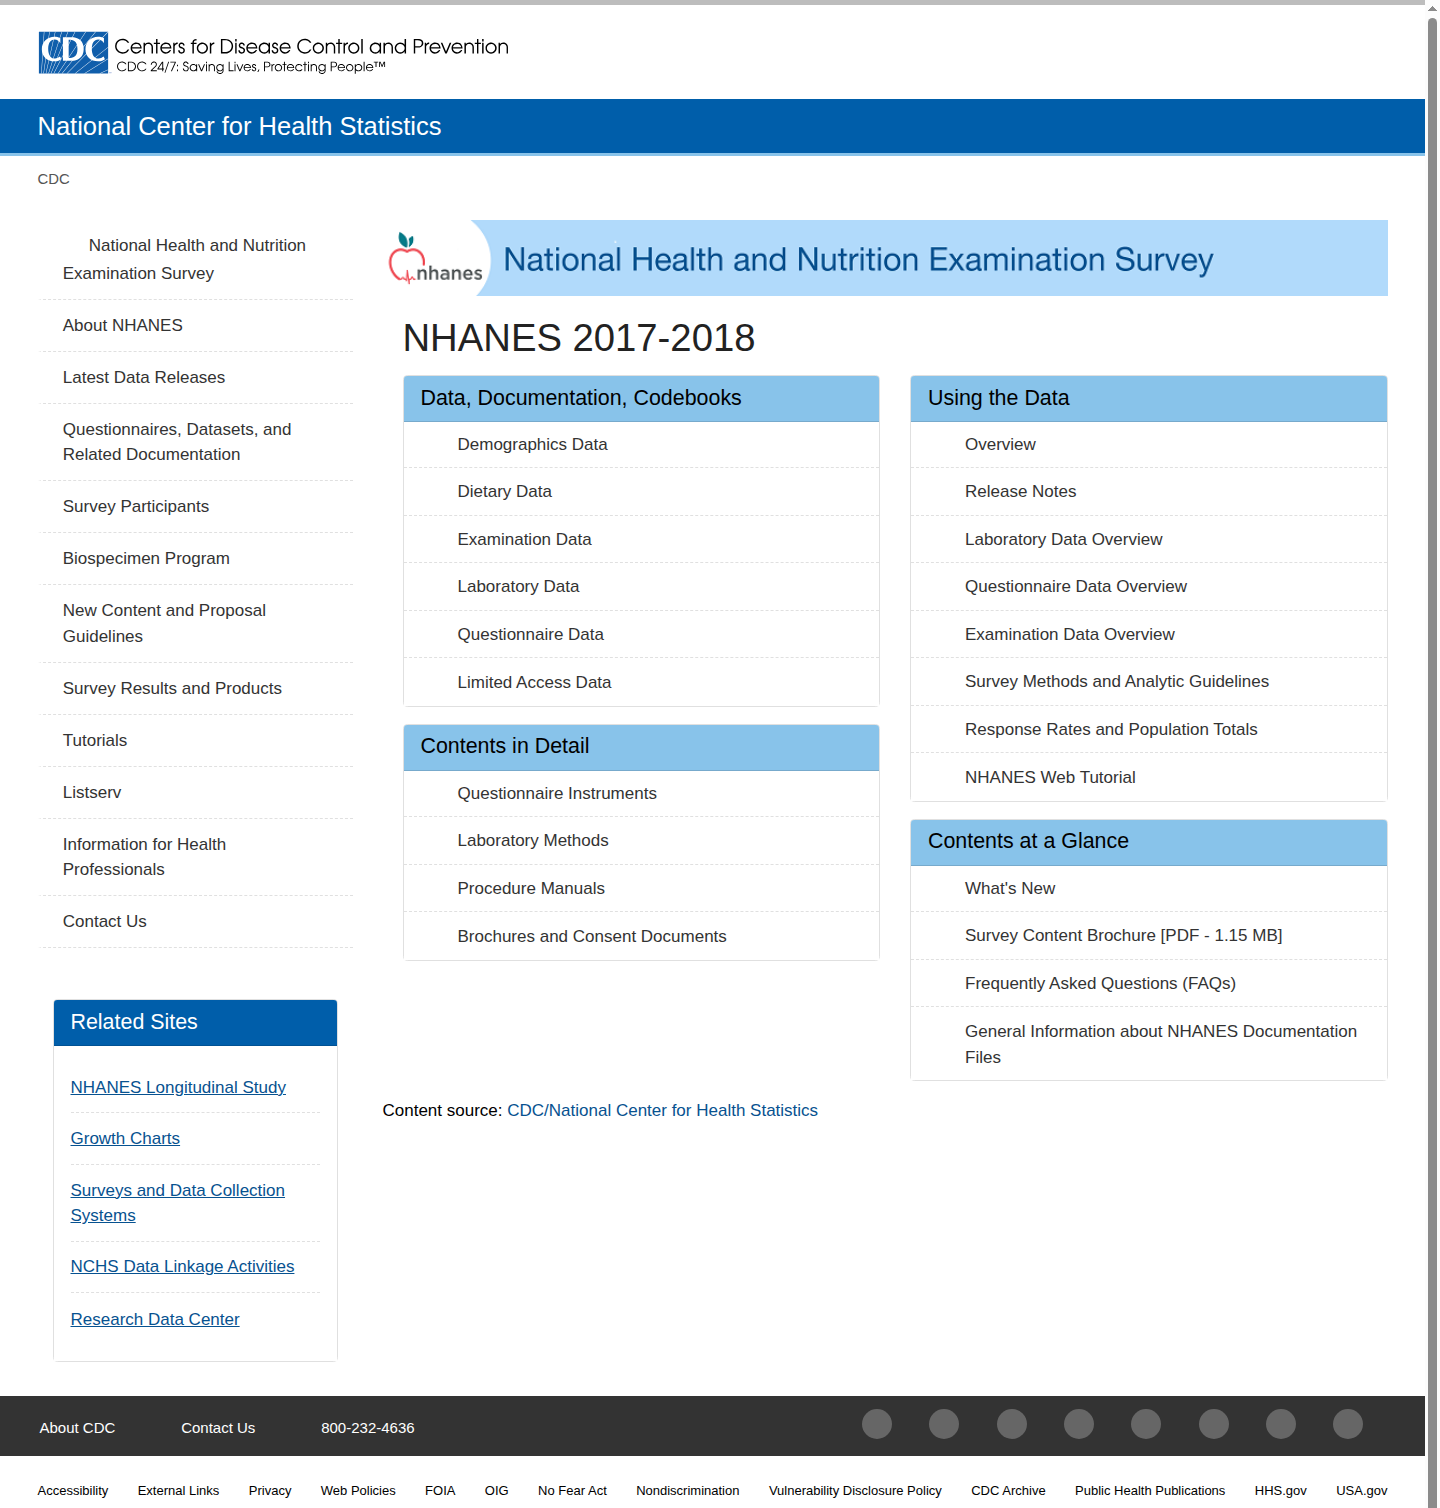Open National Center for Health Statistics banner link
1440x1508 pixels.
pos(239,126)
